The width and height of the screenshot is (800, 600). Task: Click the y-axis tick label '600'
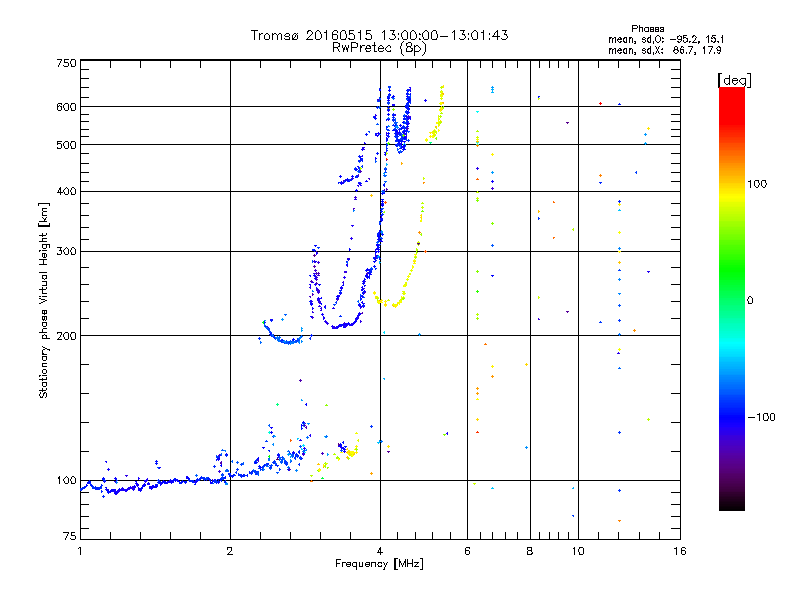[66, 107]
